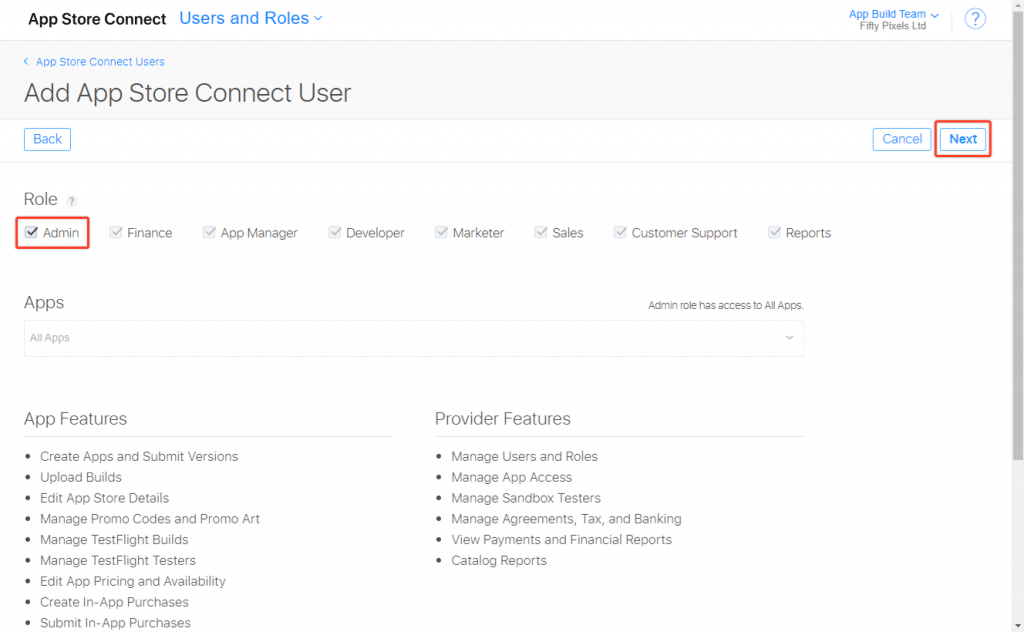The height and width of the screenshot is (632, 1024).
Task: Click the App Features heading
Action: pyautogui.click(x=76, y=419)
